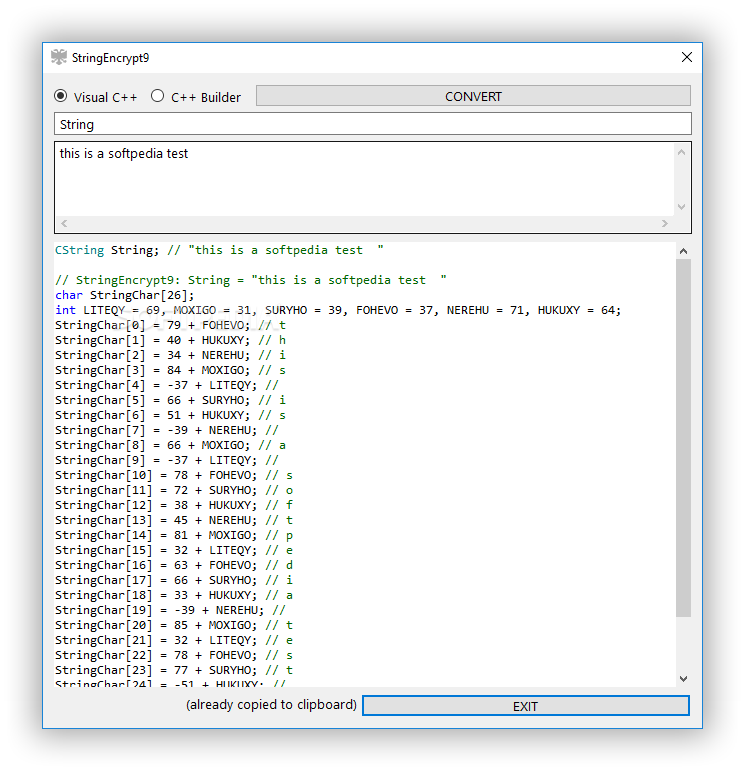
Task: Click the 'StringChar[18] = 33 + HUKUXY' line
Action: [x=174, y=595]
